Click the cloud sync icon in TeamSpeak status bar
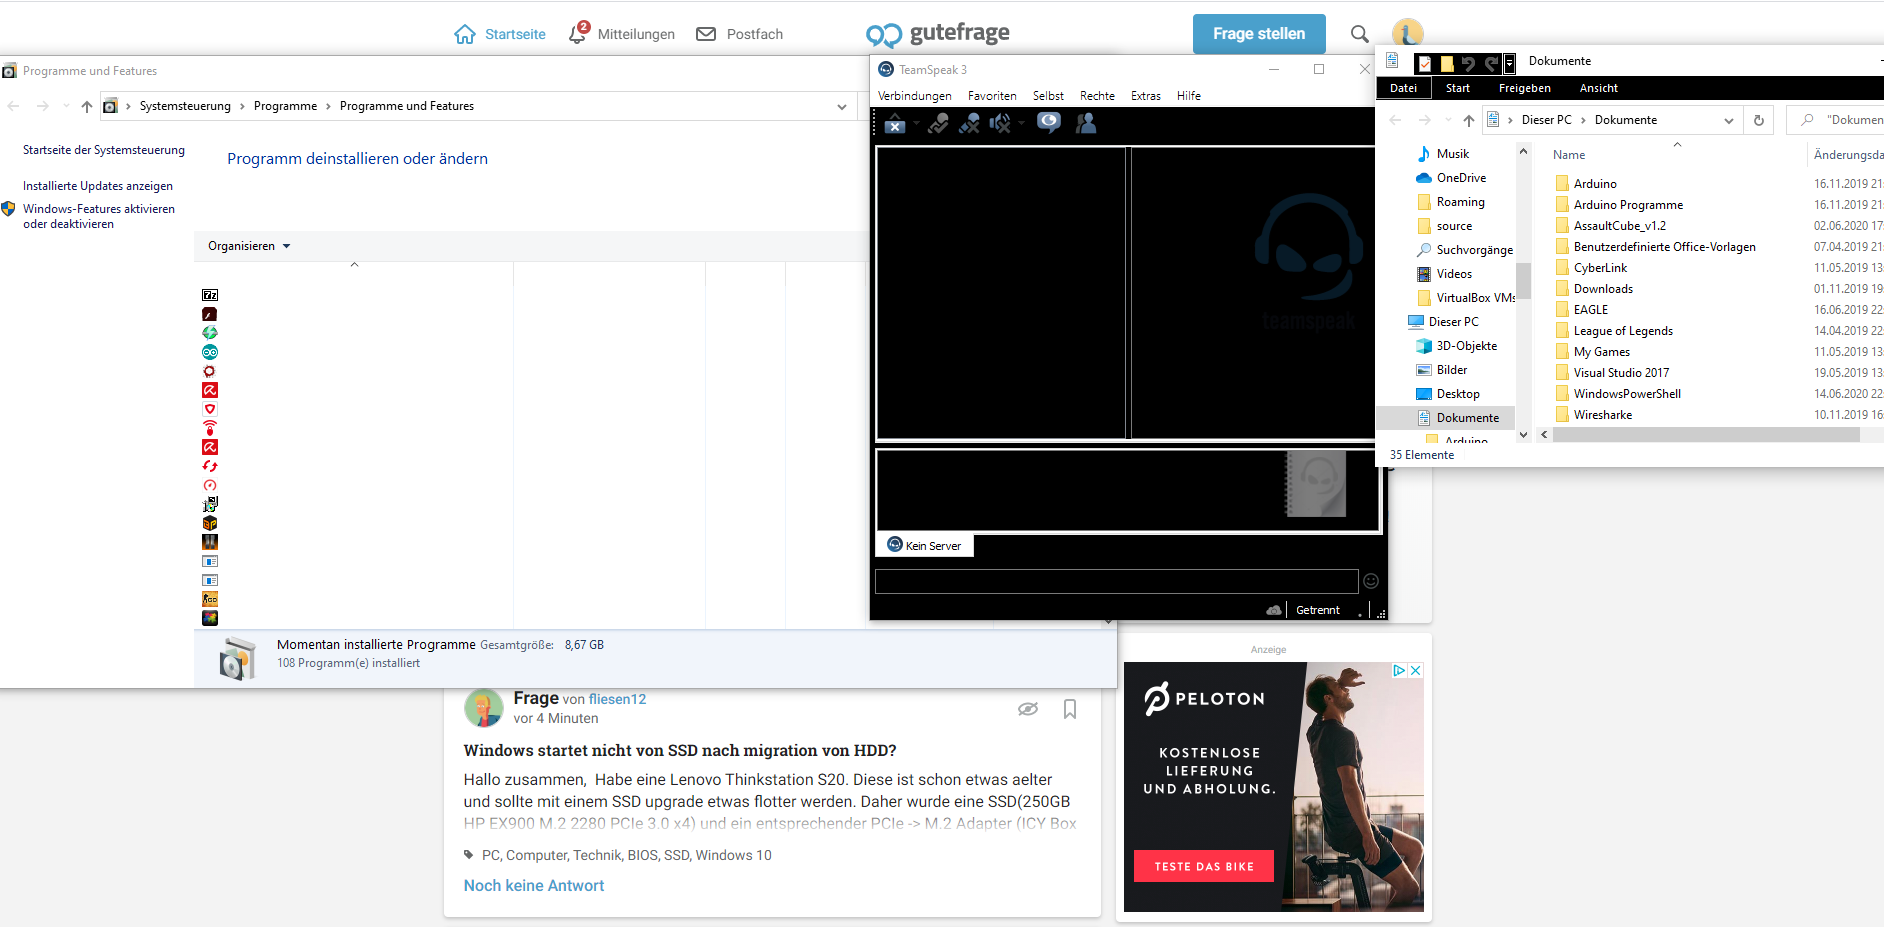1884x927 pixels. (x=1274, y=610)
